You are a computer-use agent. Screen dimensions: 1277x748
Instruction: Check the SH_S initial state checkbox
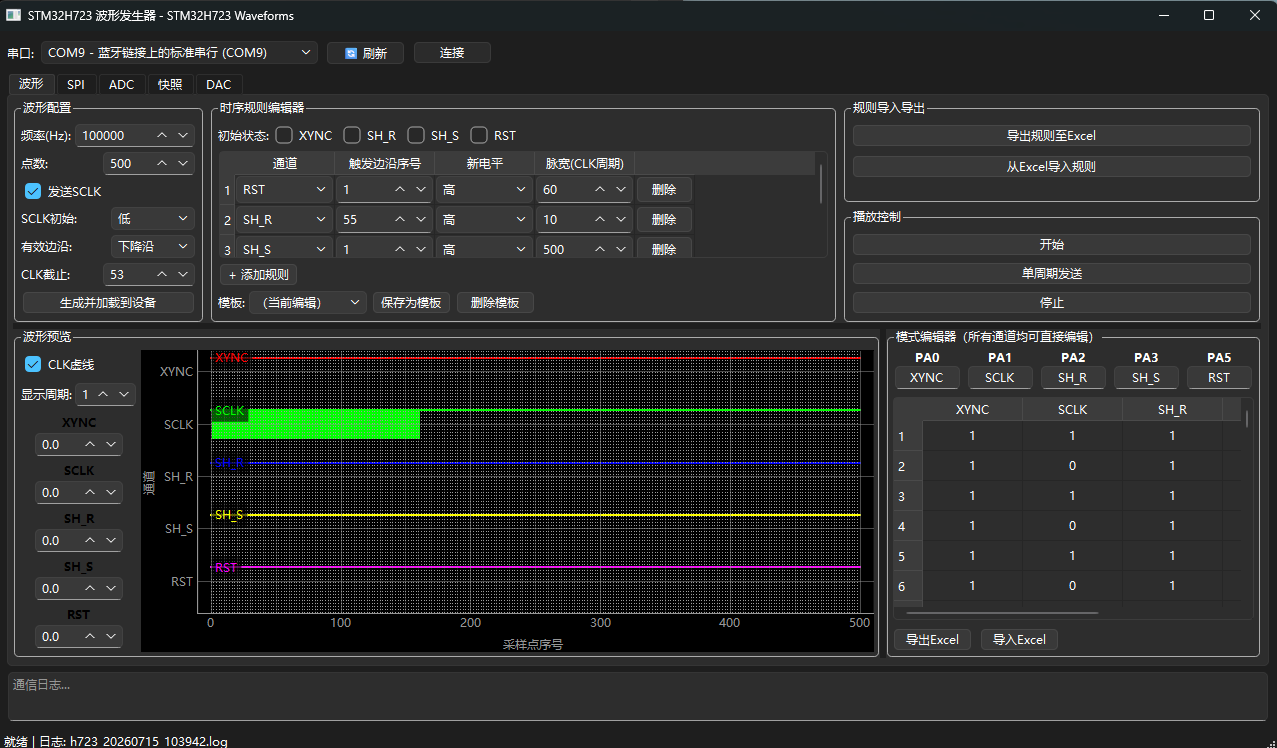(x=416, y=135)
